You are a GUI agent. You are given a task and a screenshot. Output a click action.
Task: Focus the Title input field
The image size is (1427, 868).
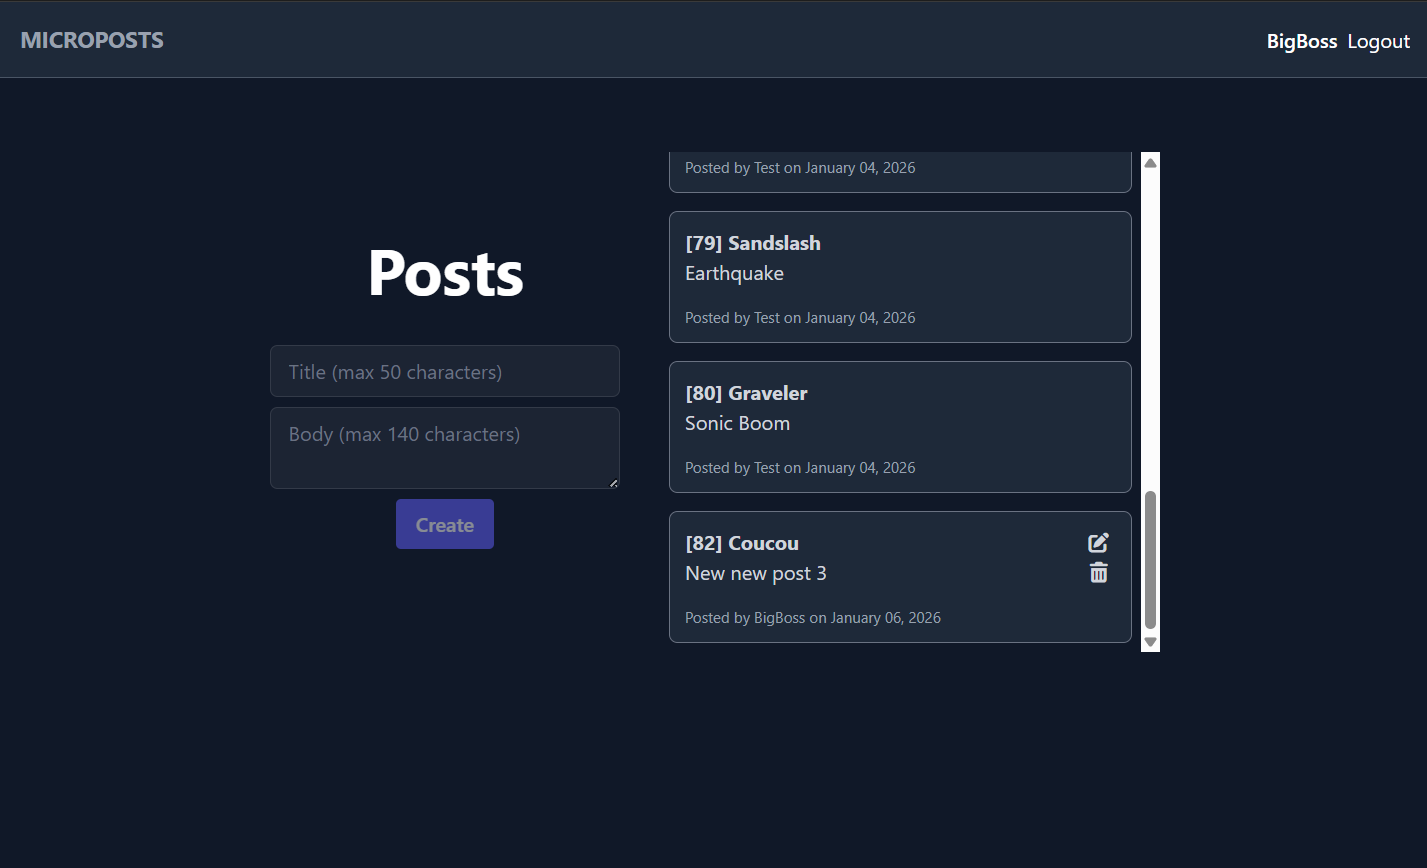pos(444,371)
